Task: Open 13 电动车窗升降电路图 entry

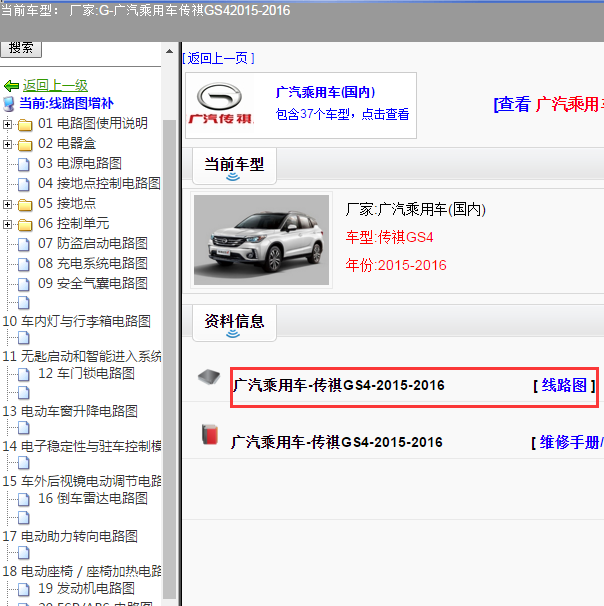Action: pos(70,411)
